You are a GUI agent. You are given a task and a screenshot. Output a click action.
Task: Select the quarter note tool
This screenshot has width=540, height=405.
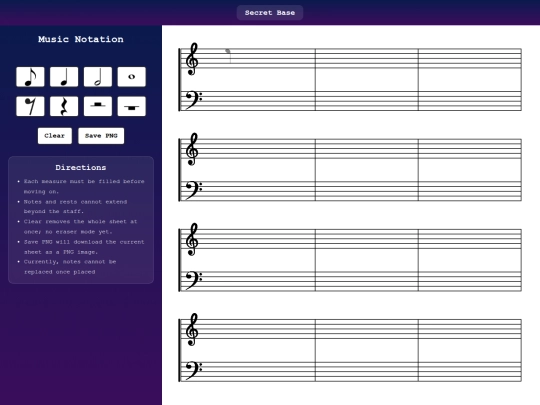64,77
